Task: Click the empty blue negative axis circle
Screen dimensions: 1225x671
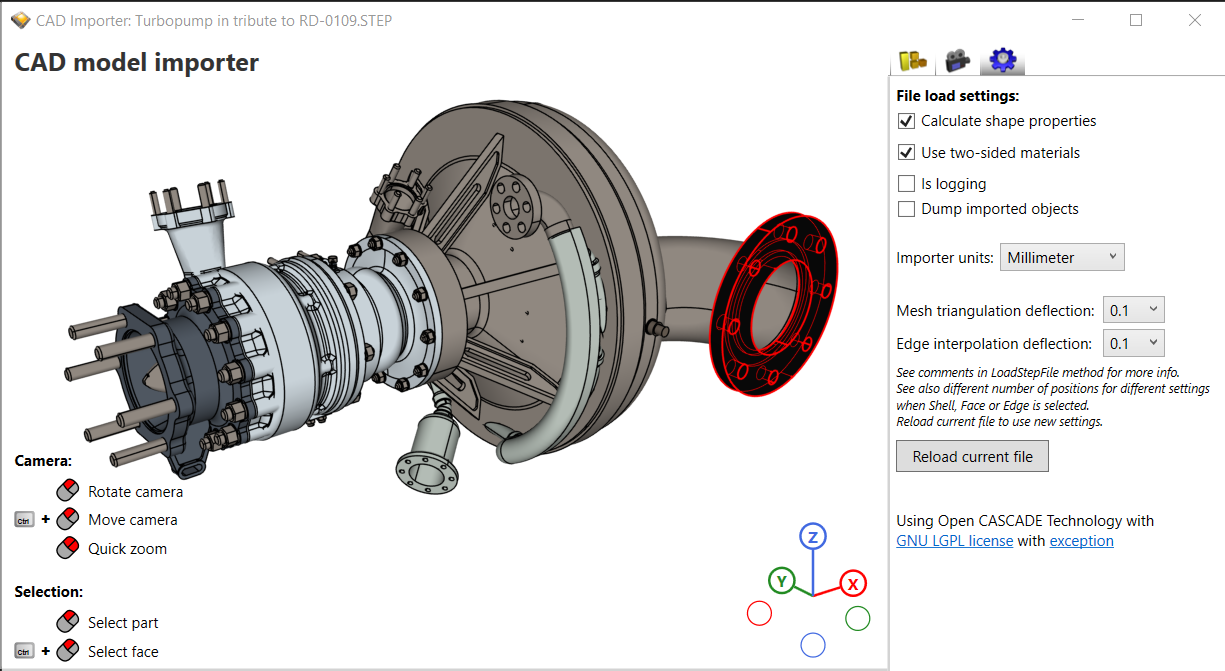Action: (813, 645)
